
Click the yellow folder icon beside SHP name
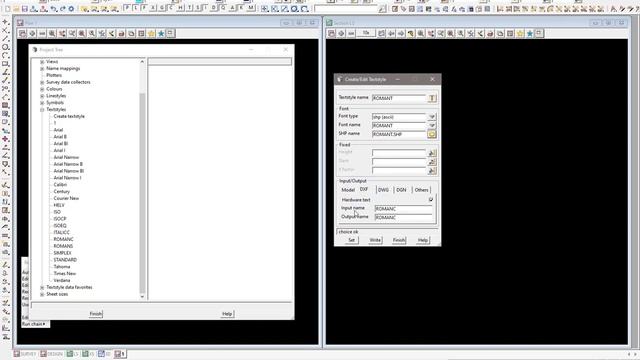tap(432, 134)
